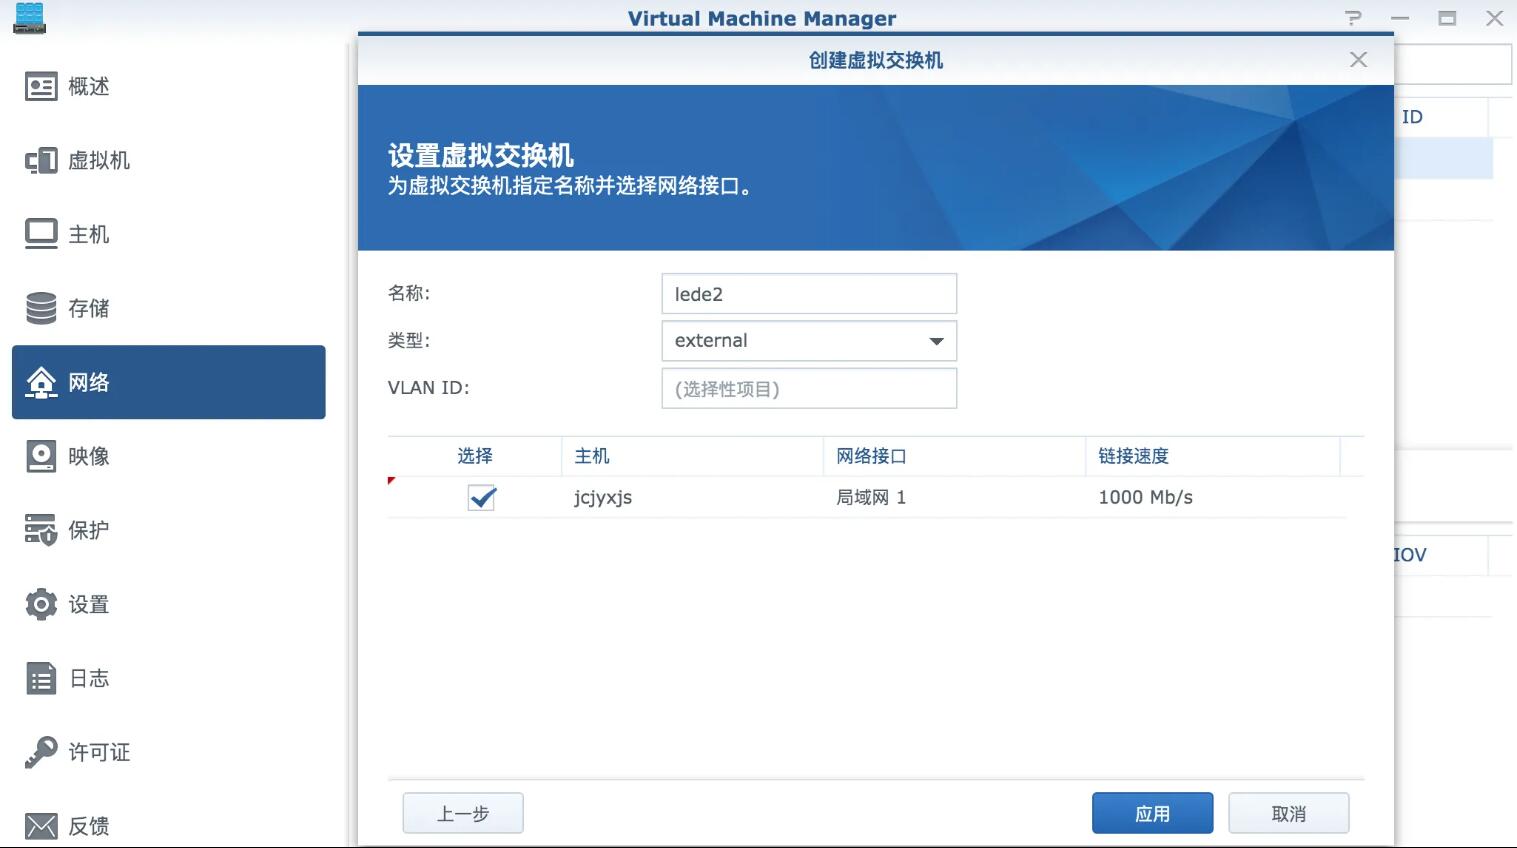Select the Network (网络) menu item
The width and height of the screenshot is (1517, 848).
tap(168, 382)
